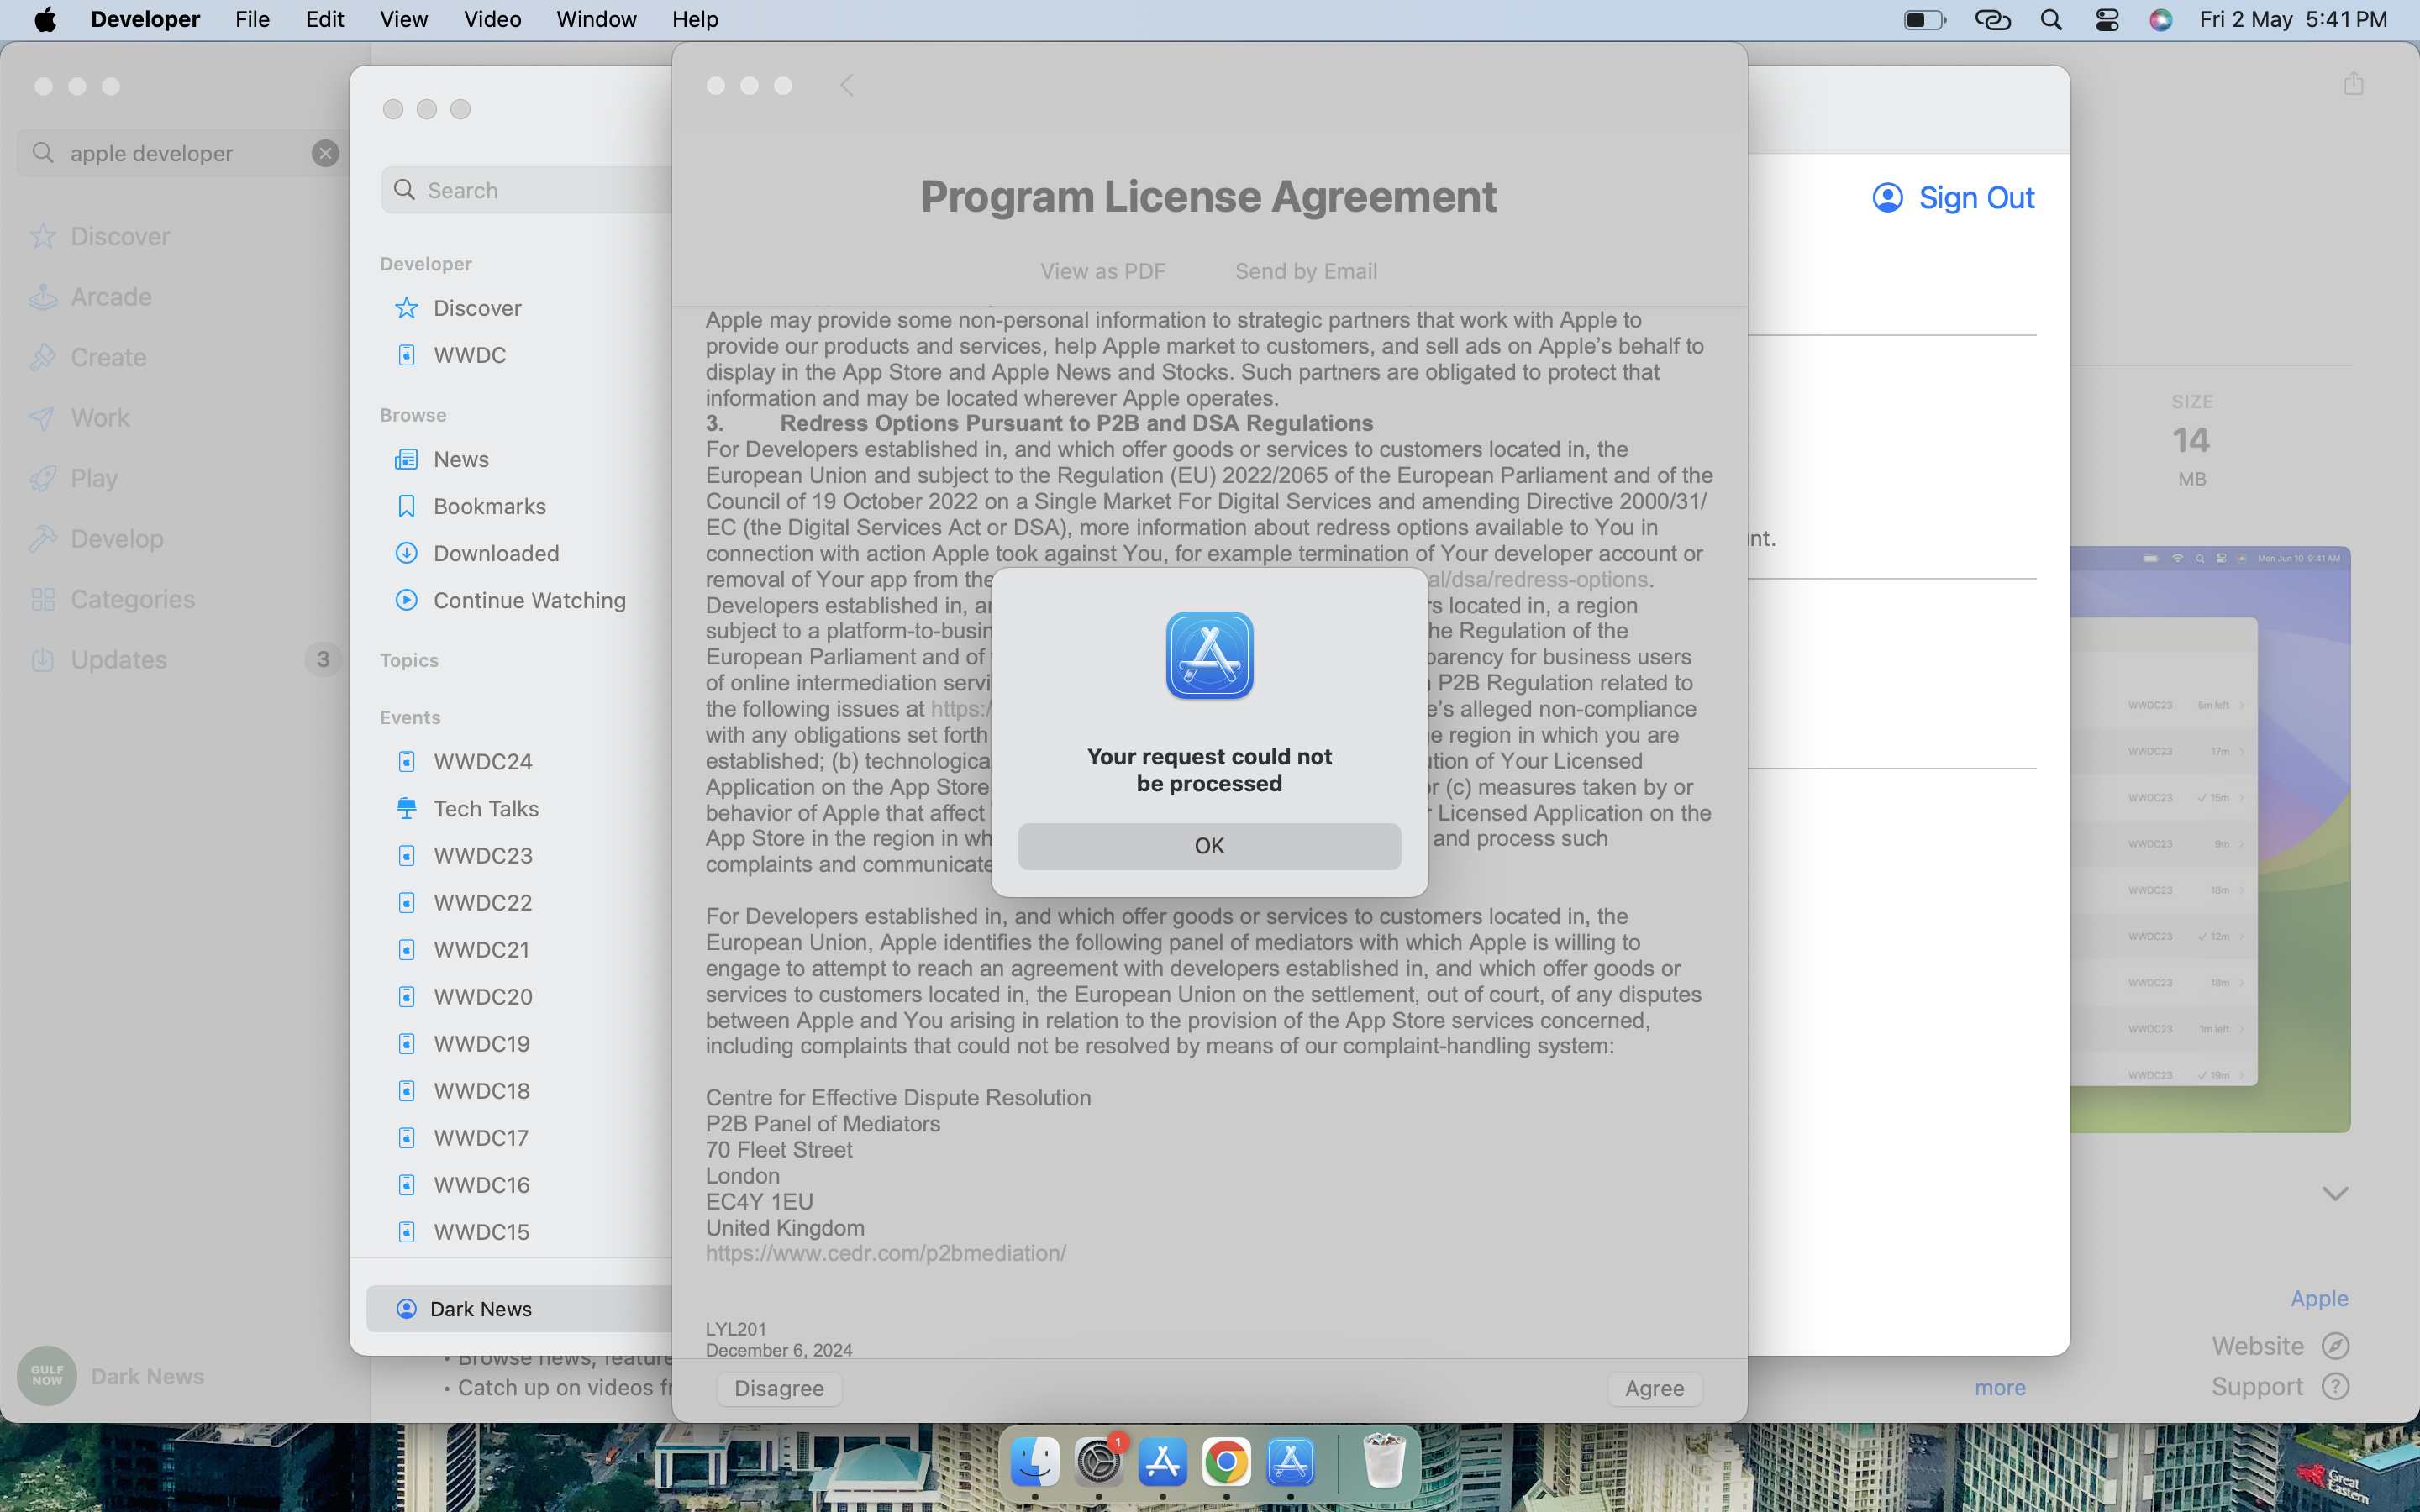Click Sign Out in Developer account window
2420x1512 pixels.
pyautogui.click(x=1954, y=198)
